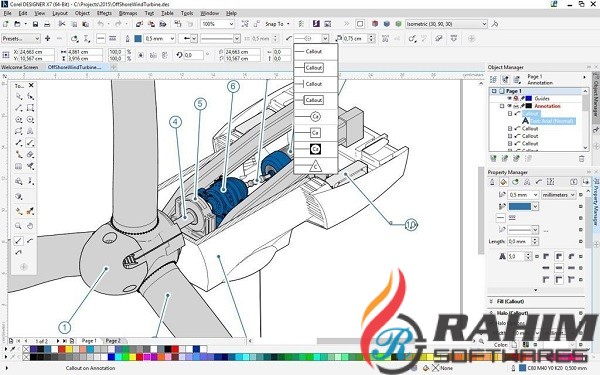Click the New Layer icon in Object Manager
The height and width of the screenshot is (375, 600).
click(x=493, y=158)
